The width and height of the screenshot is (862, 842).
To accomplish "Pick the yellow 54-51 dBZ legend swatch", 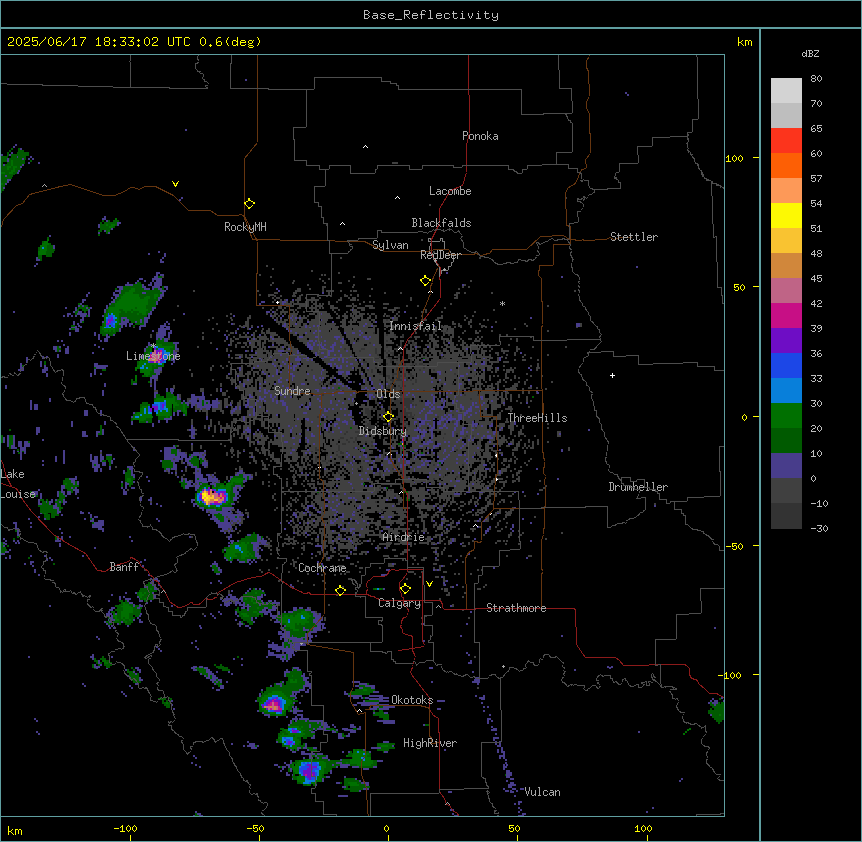I will 786,215.
